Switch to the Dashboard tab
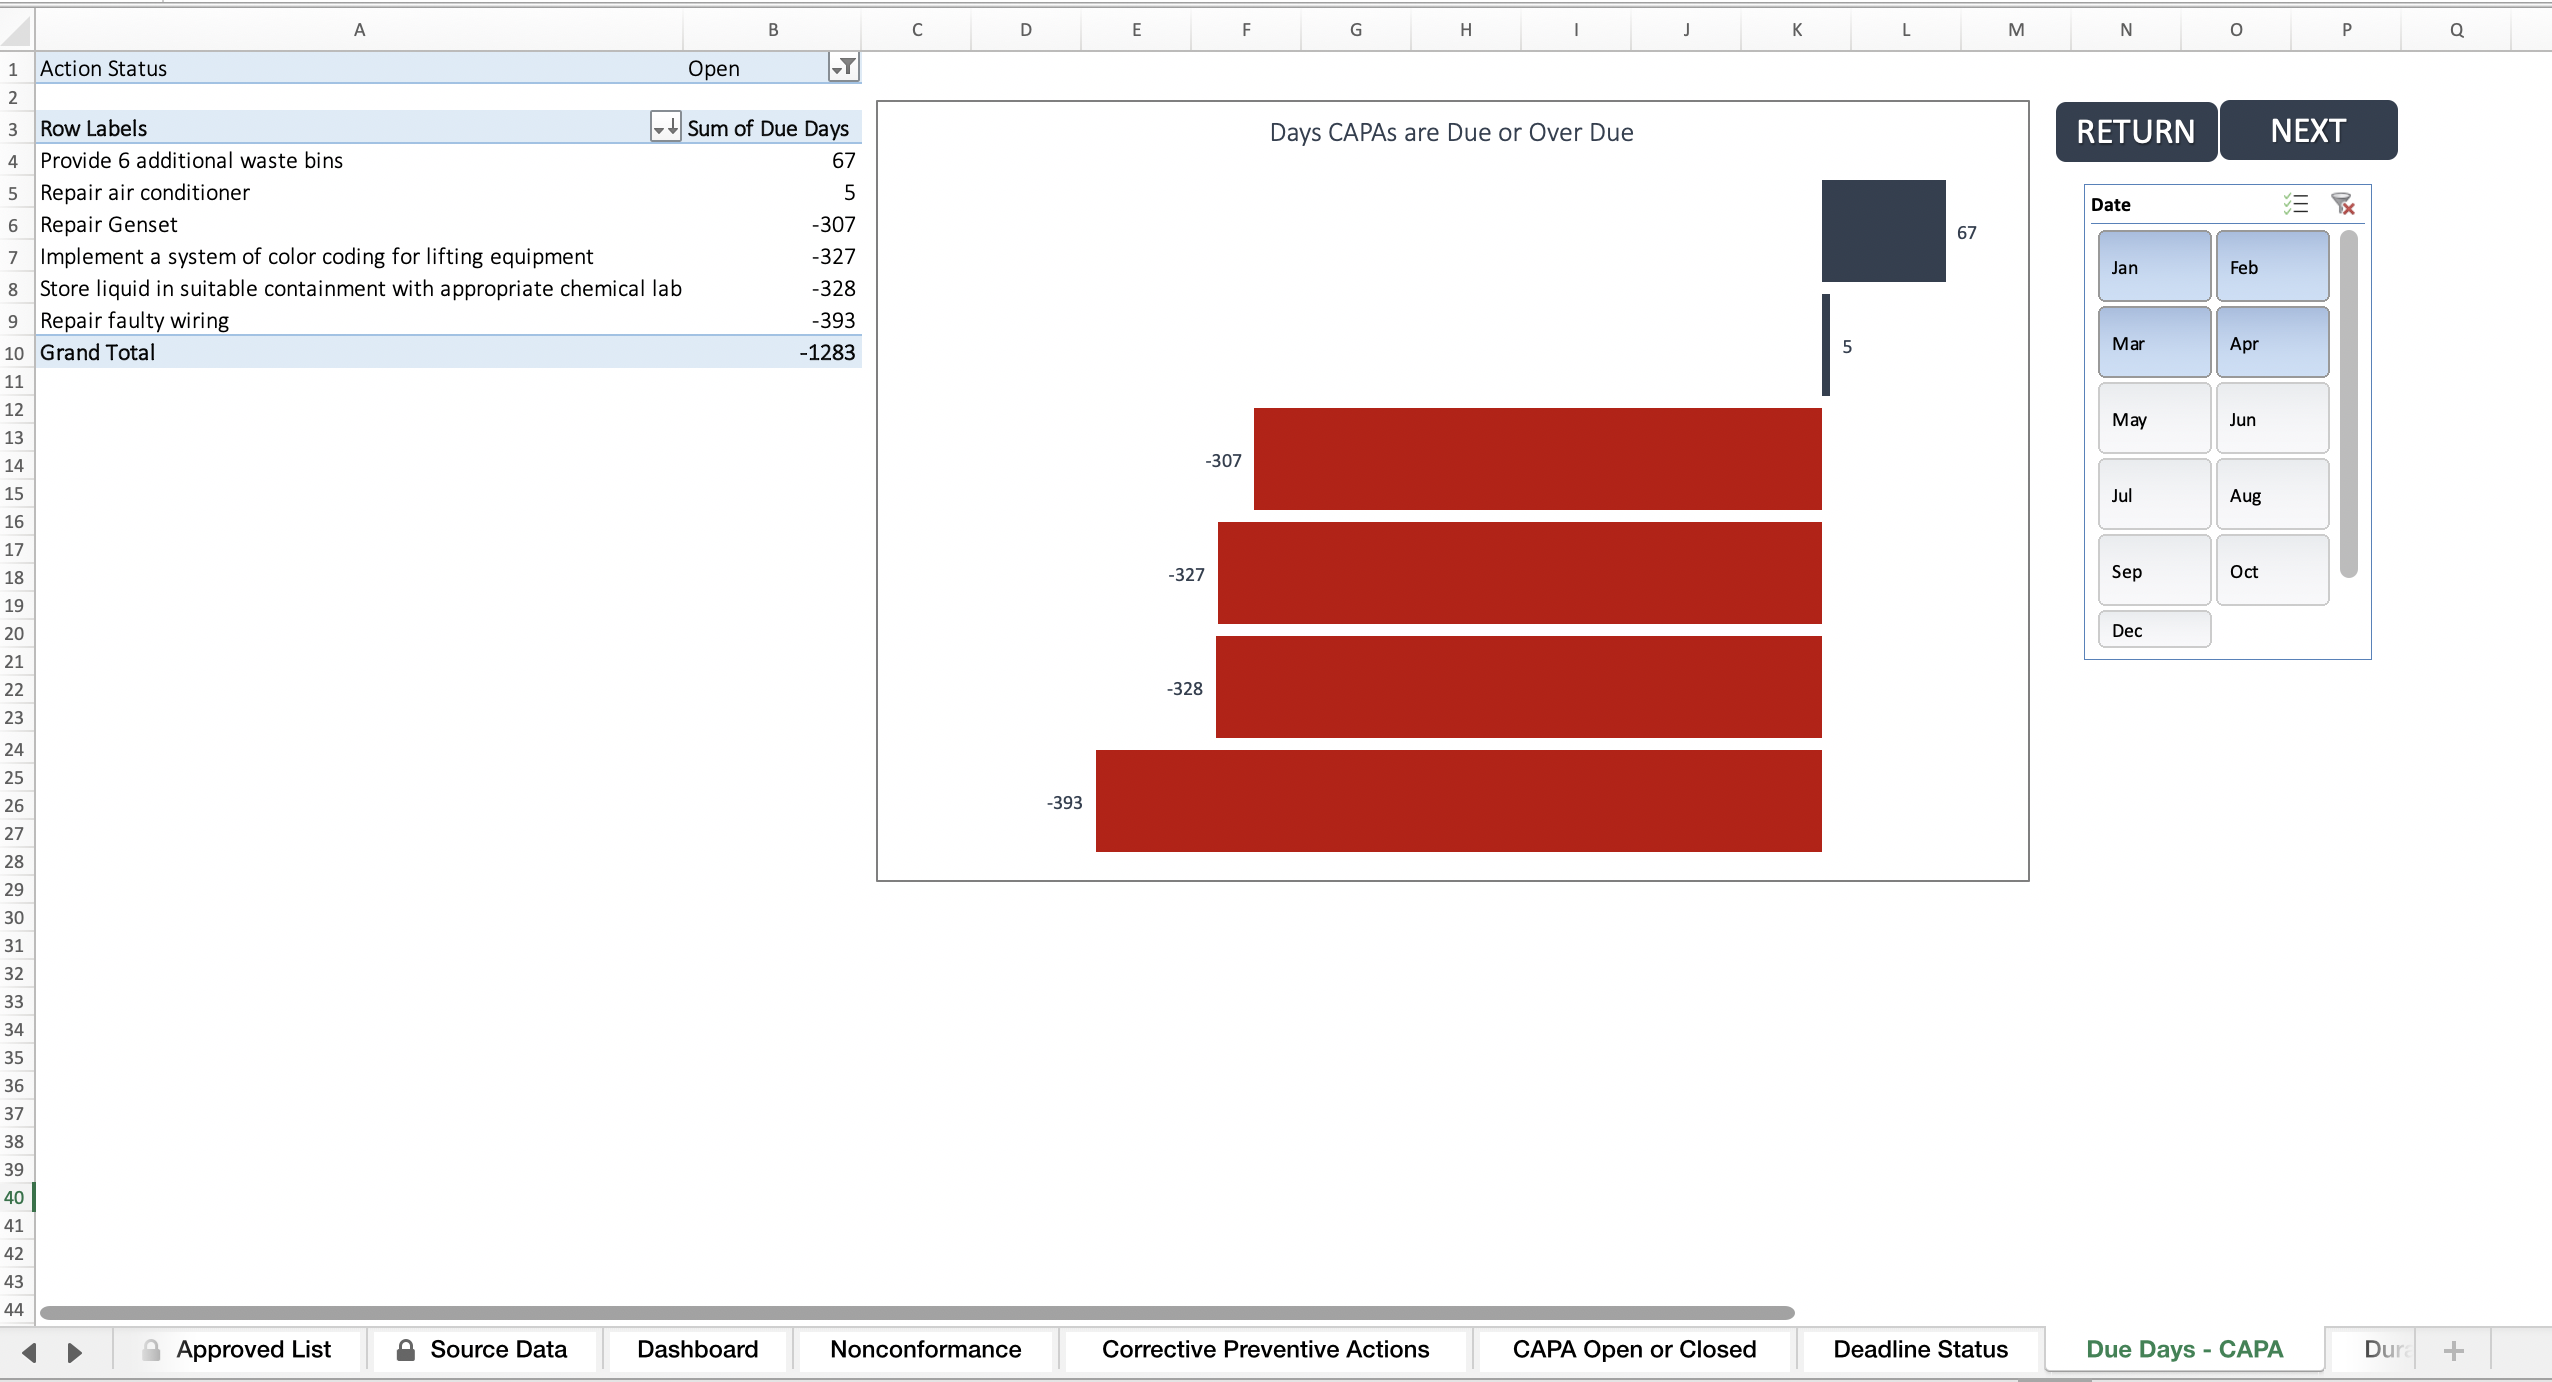 (x=696, y=1348)
